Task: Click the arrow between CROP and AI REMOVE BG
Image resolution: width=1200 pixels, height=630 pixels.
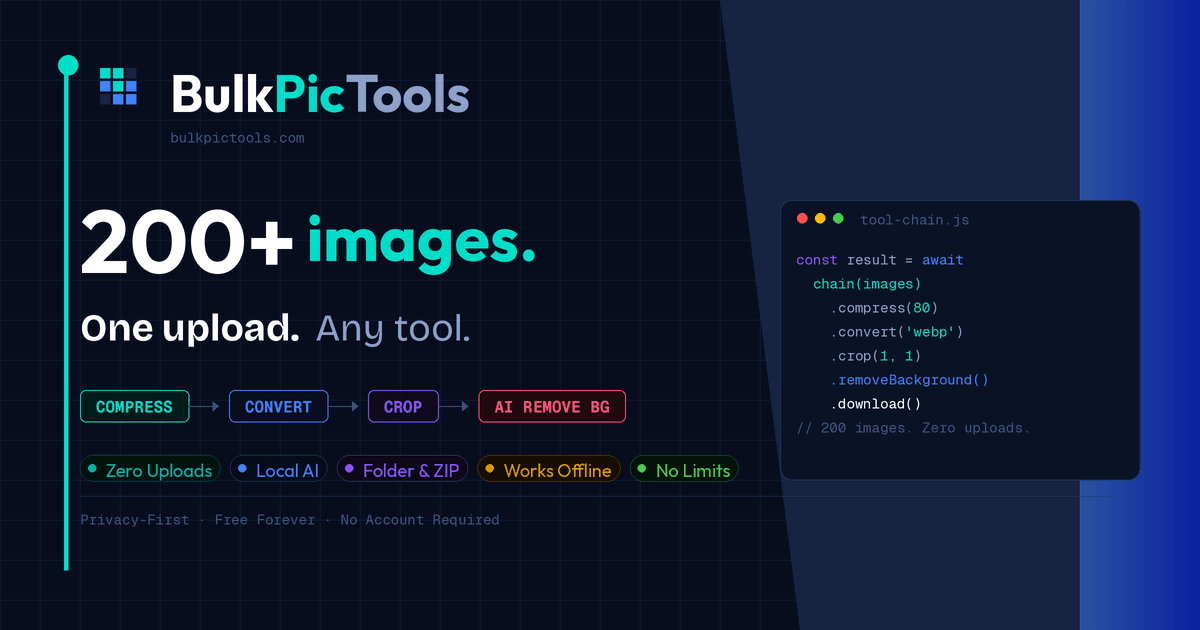Action: tap(454, 407)
